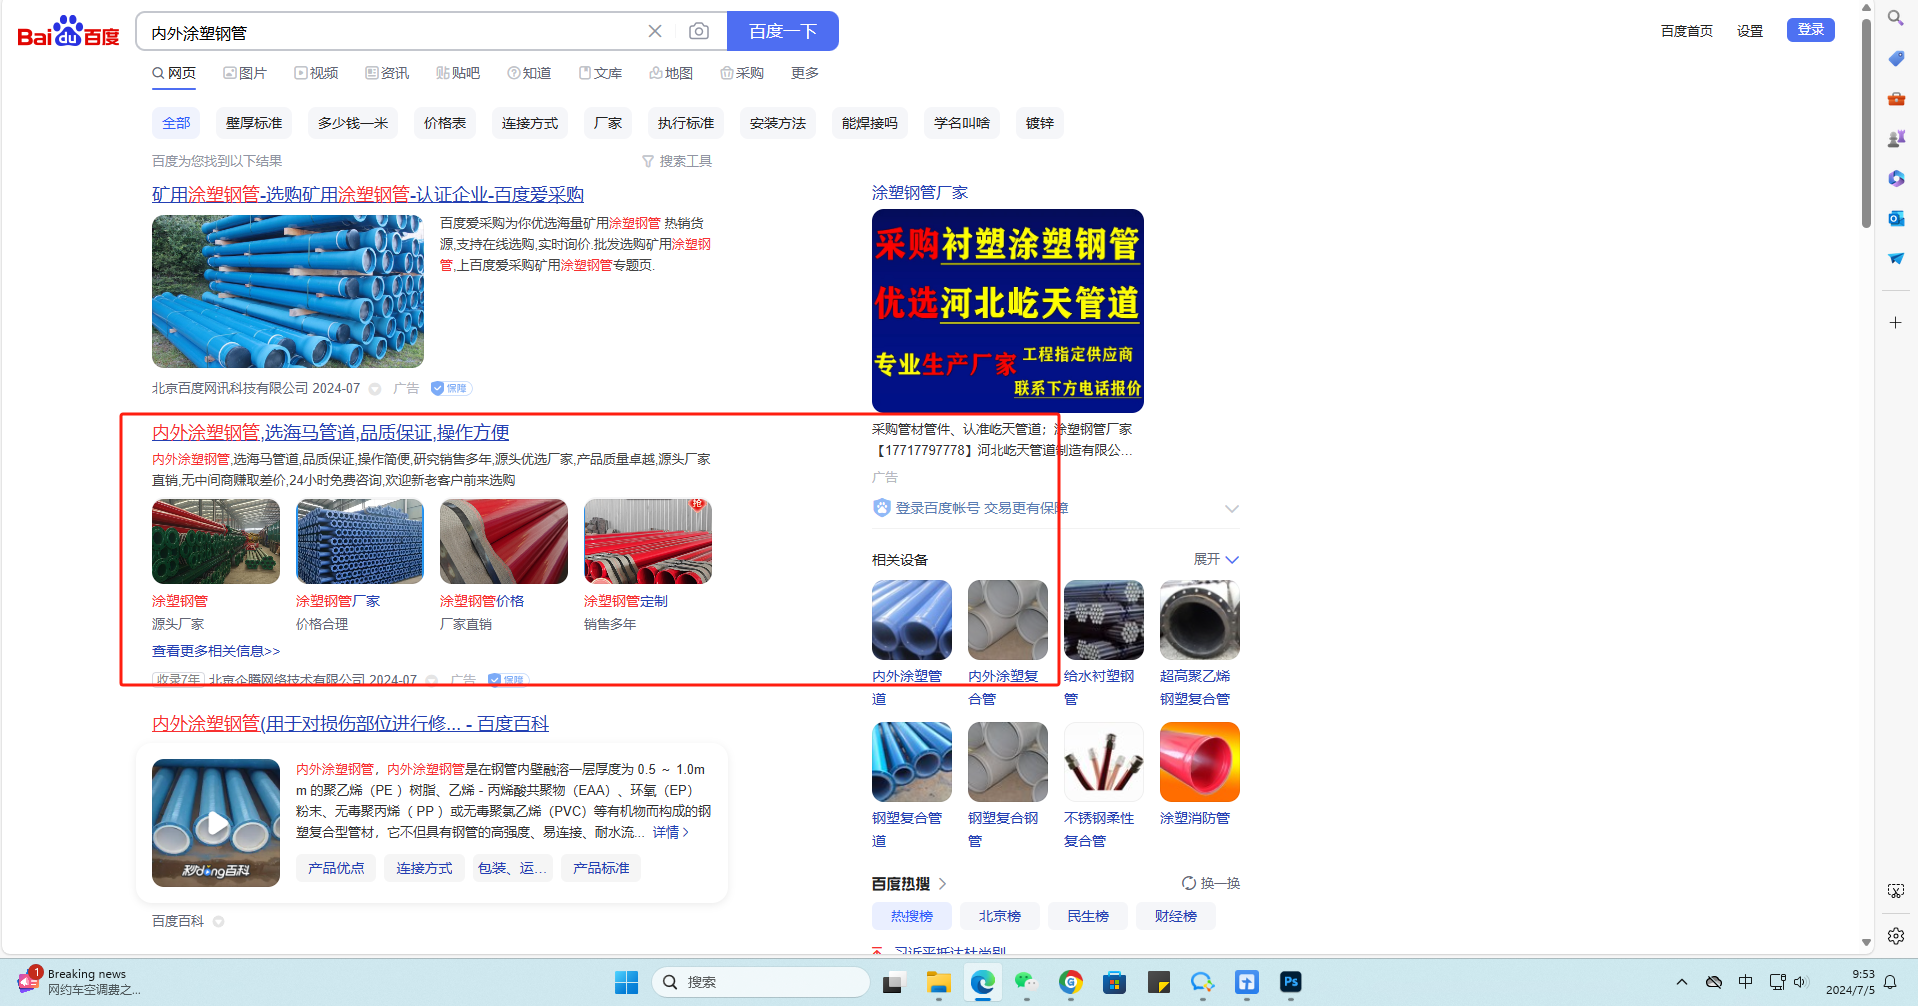Open File Explorer from the taskbar
The width and height of the screenshot is (1918, 1006).
pyautogui.click(x=938, y=982)
